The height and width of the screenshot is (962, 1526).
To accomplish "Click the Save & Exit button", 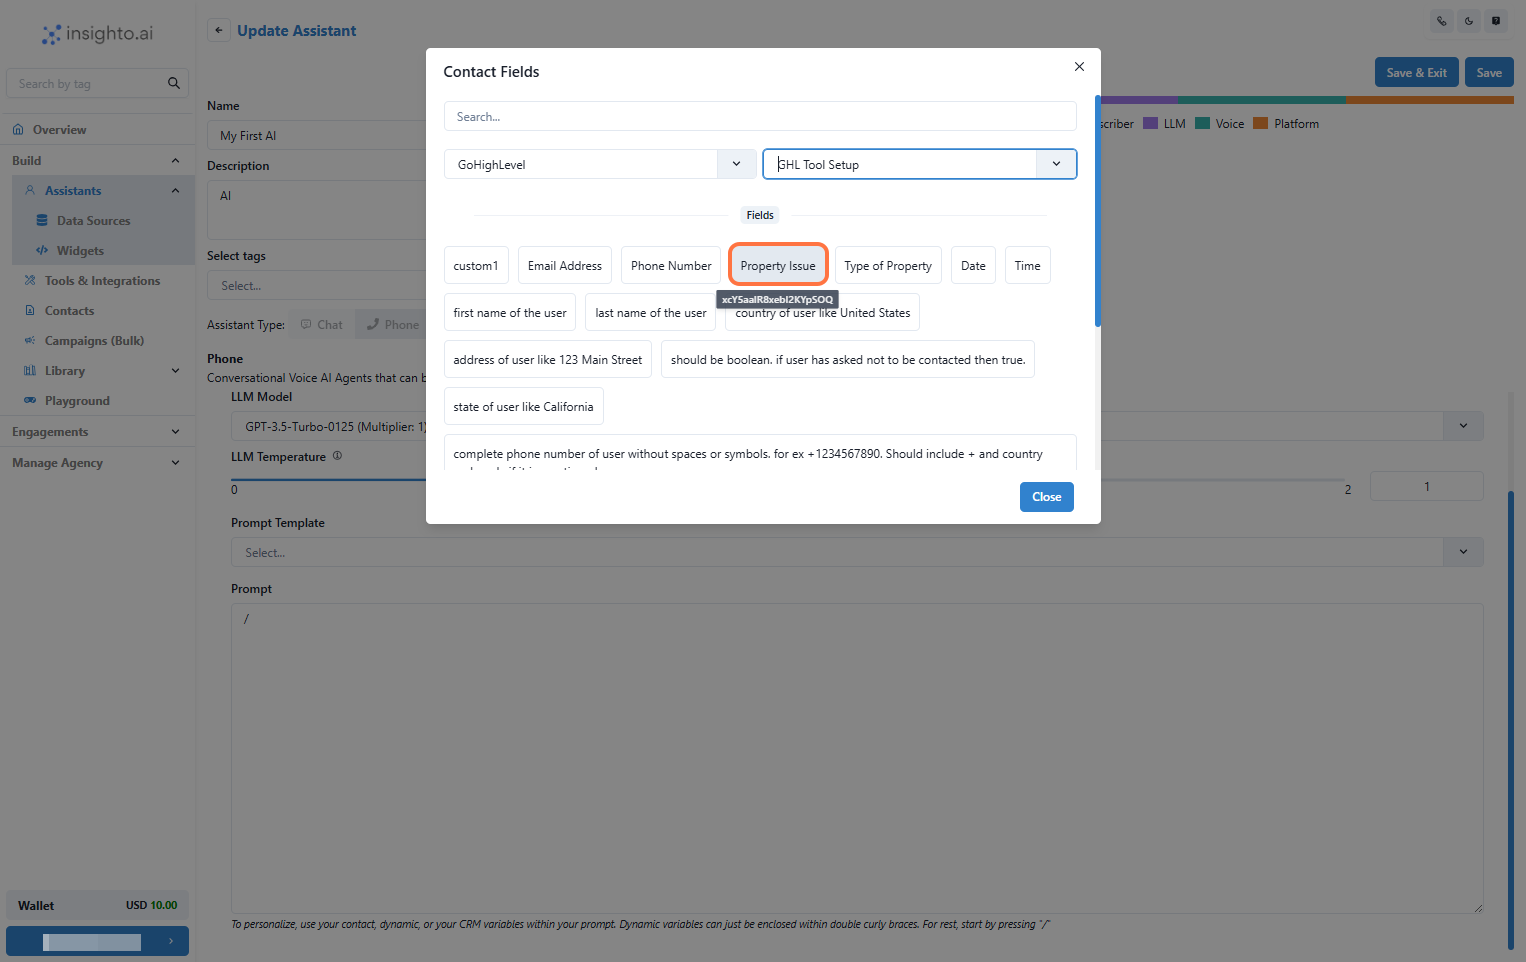I will [x=1416, y=72].
